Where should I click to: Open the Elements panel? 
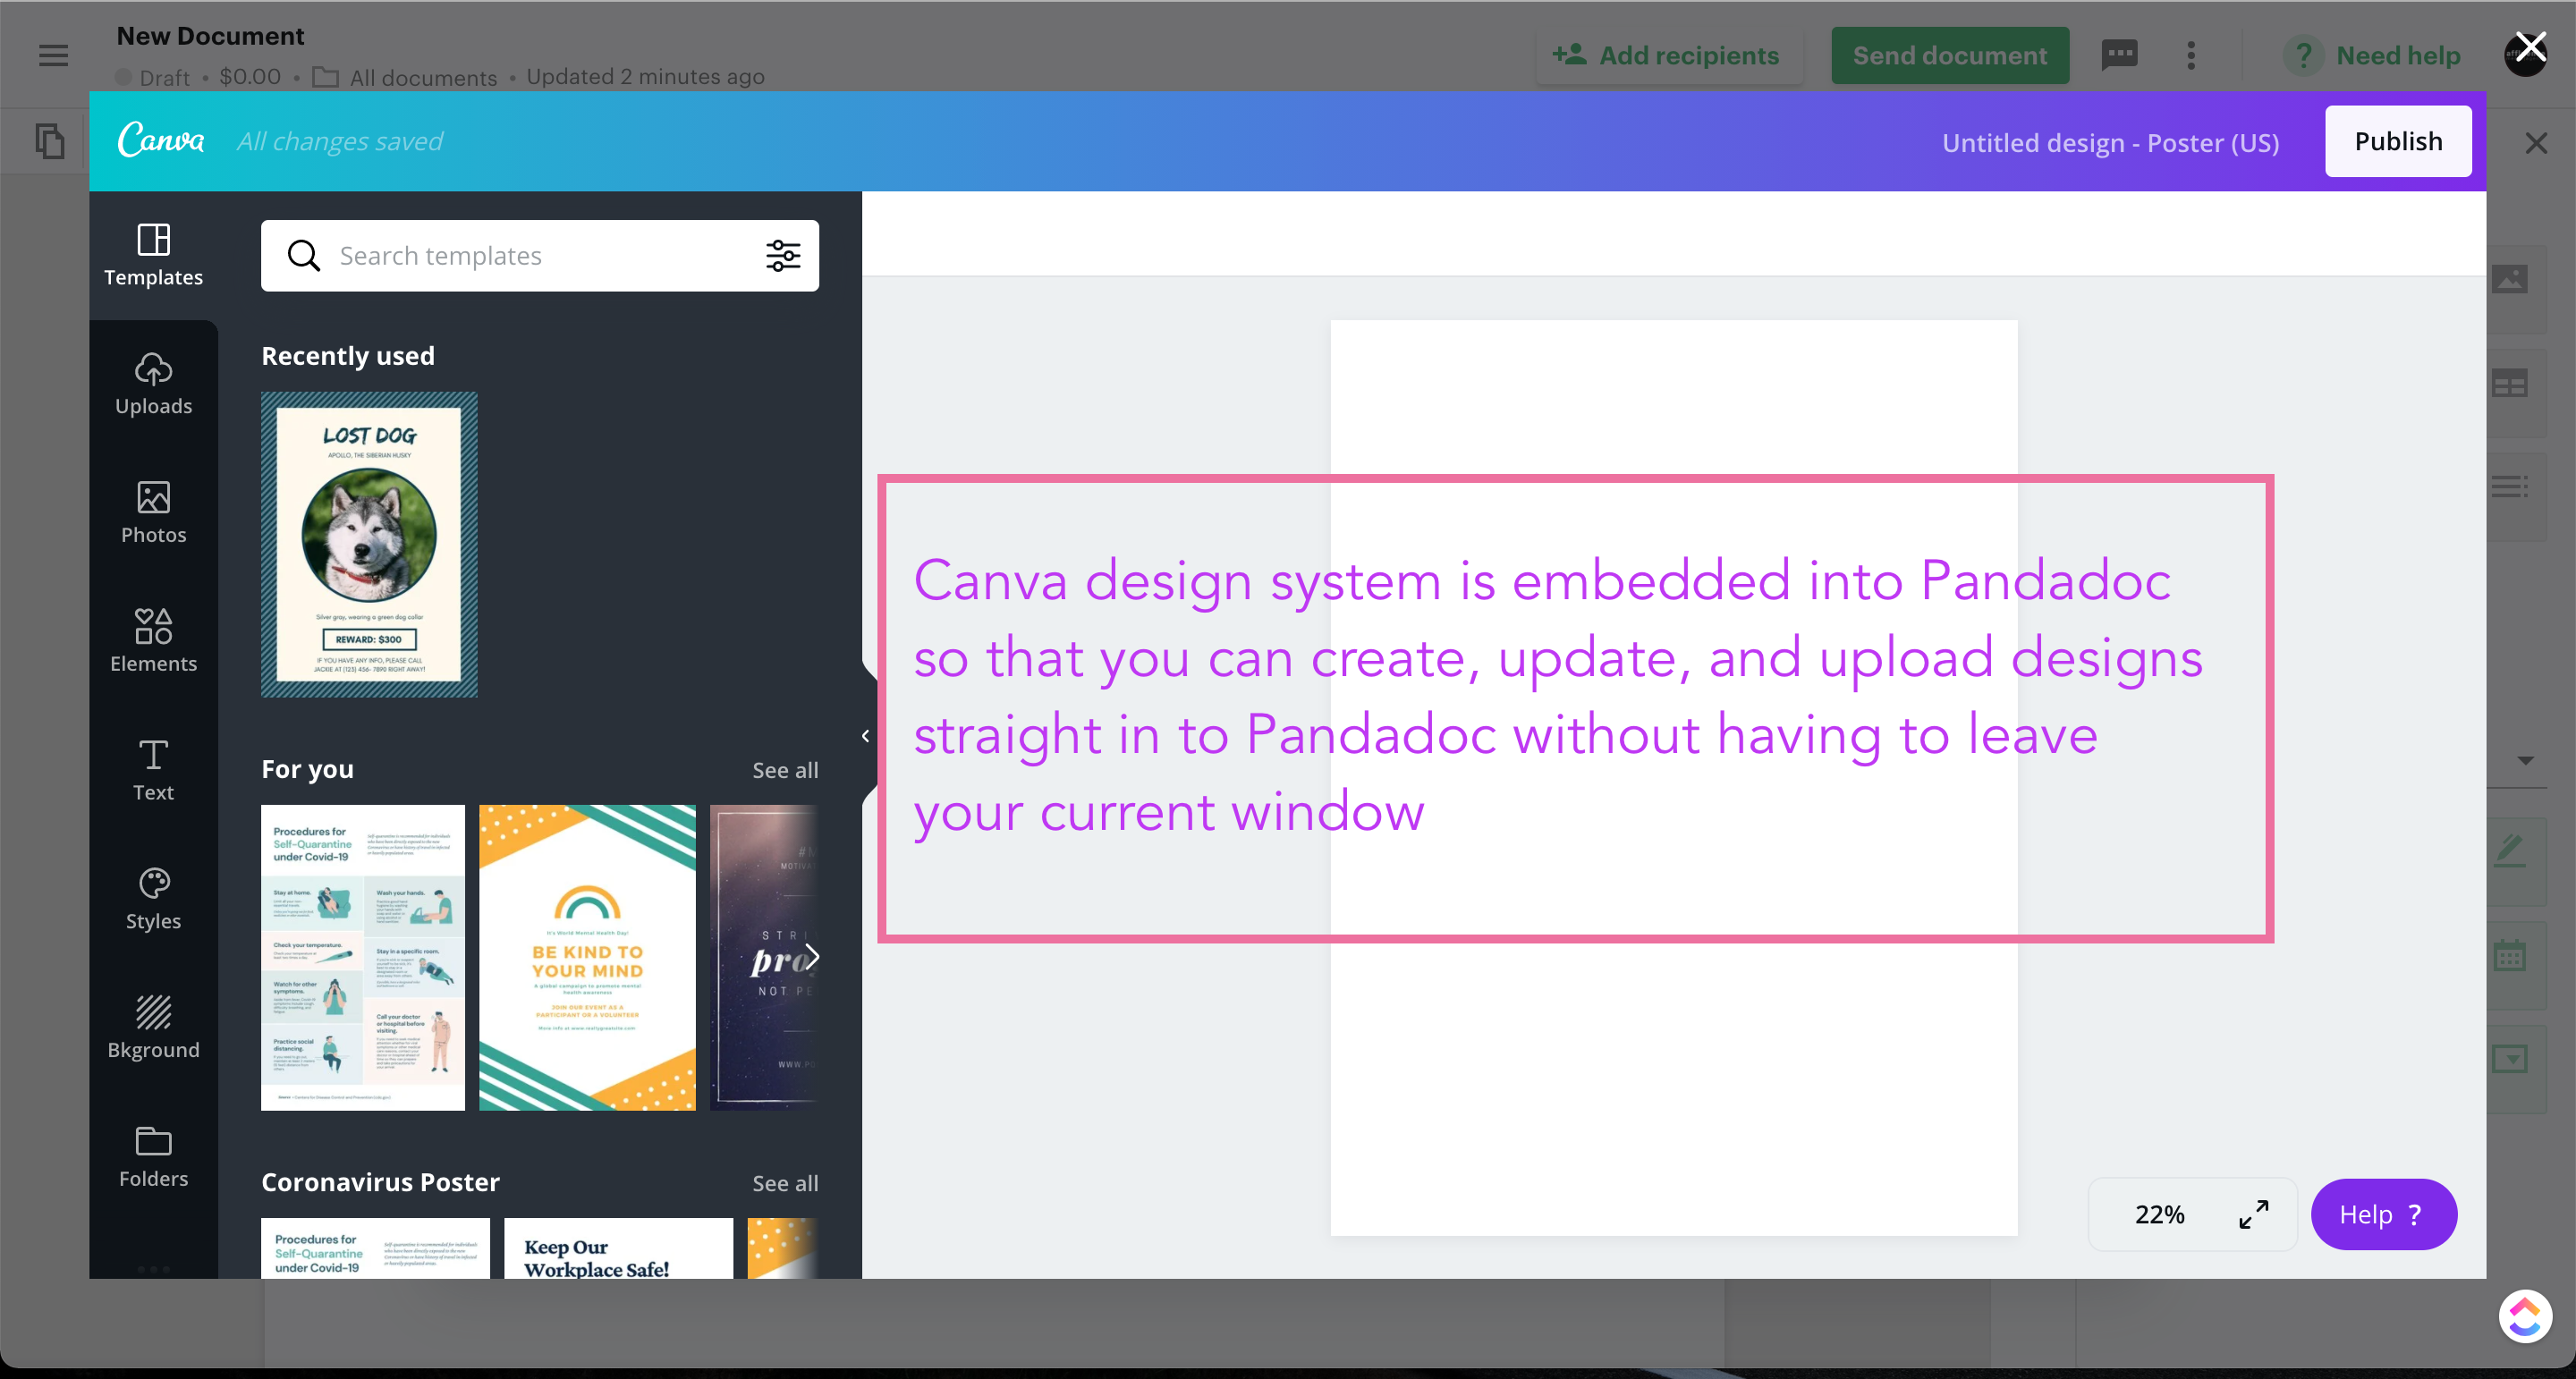point(153,641)
